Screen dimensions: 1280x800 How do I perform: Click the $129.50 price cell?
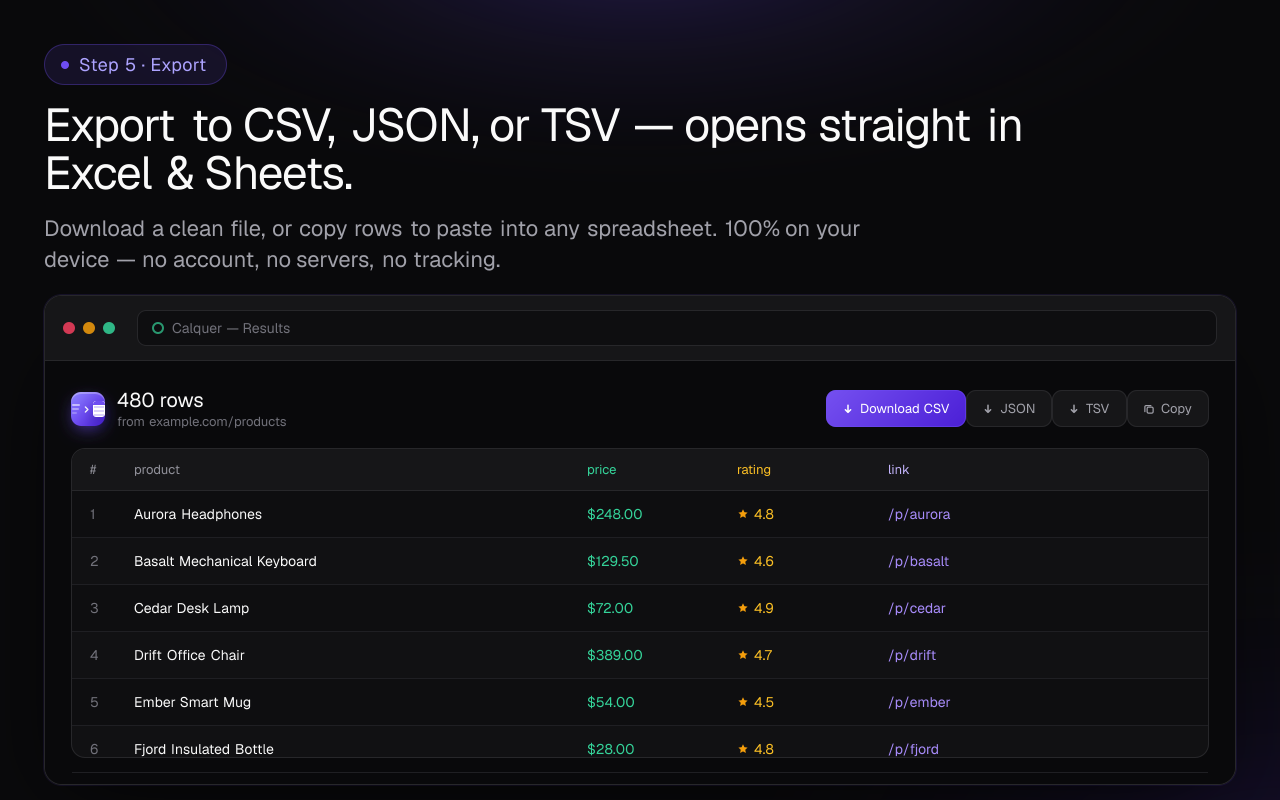tap(613, 561)
